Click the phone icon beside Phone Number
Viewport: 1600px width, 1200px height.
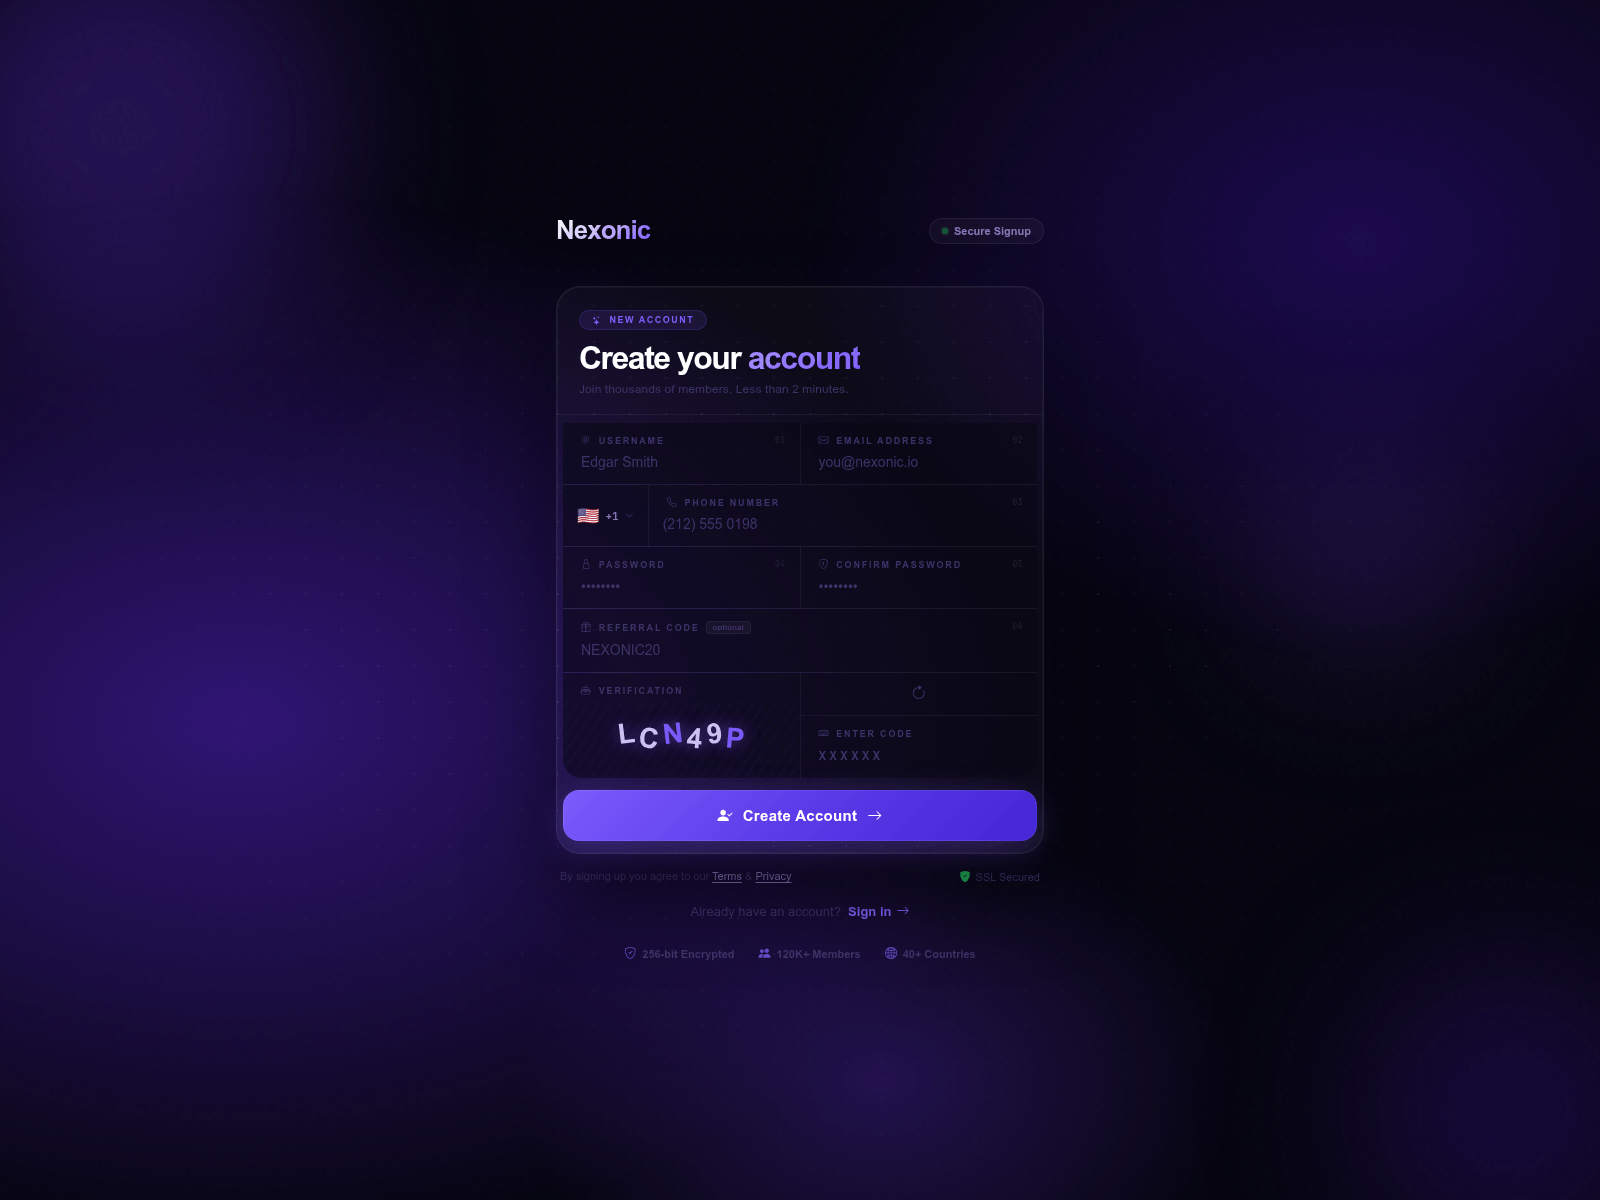point(672,503)
